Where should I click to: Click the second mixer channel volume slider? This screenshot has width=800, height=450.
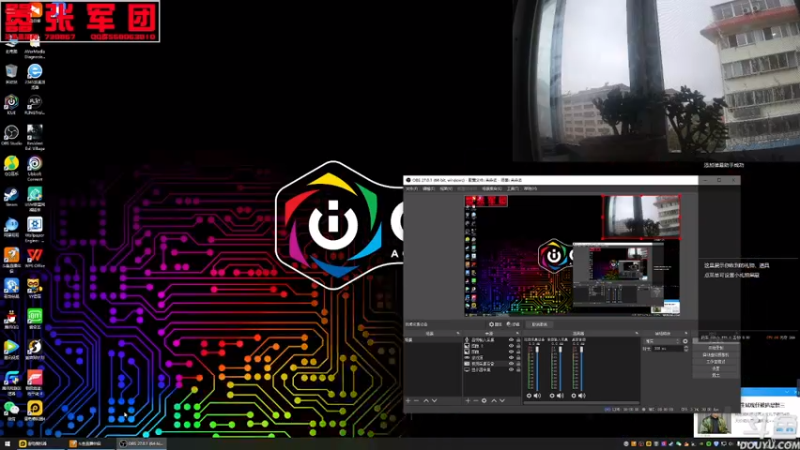[x=560, y=368]
